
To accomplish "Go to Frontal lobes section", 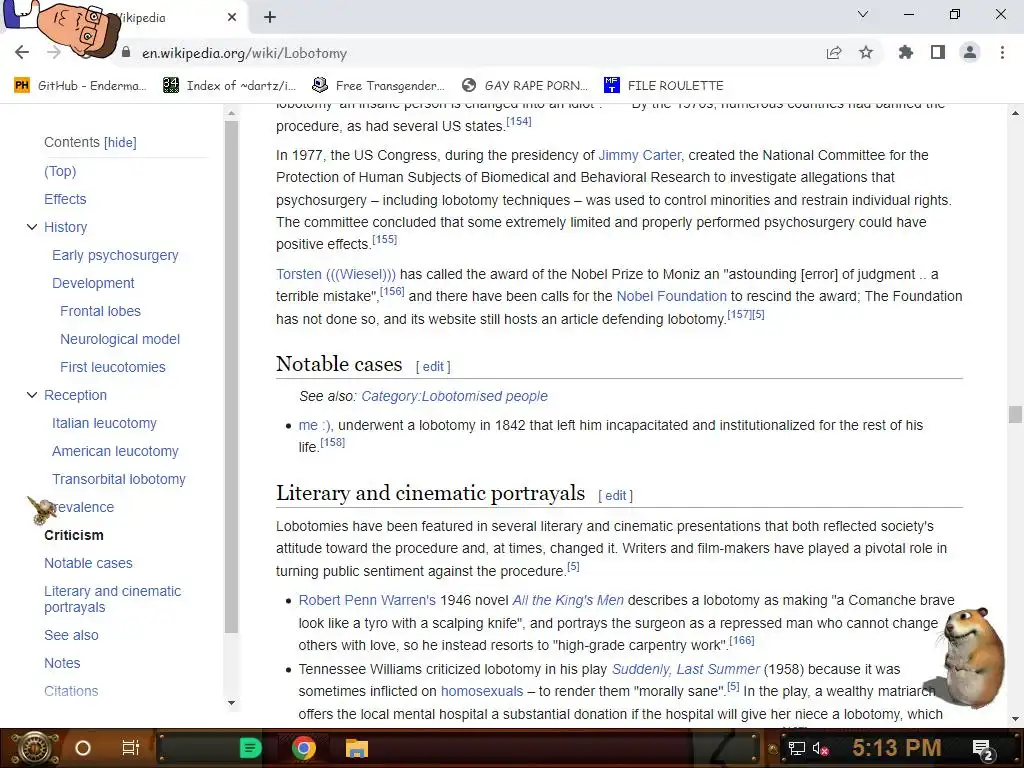I will pyautogui.click(x=101, y=312).
